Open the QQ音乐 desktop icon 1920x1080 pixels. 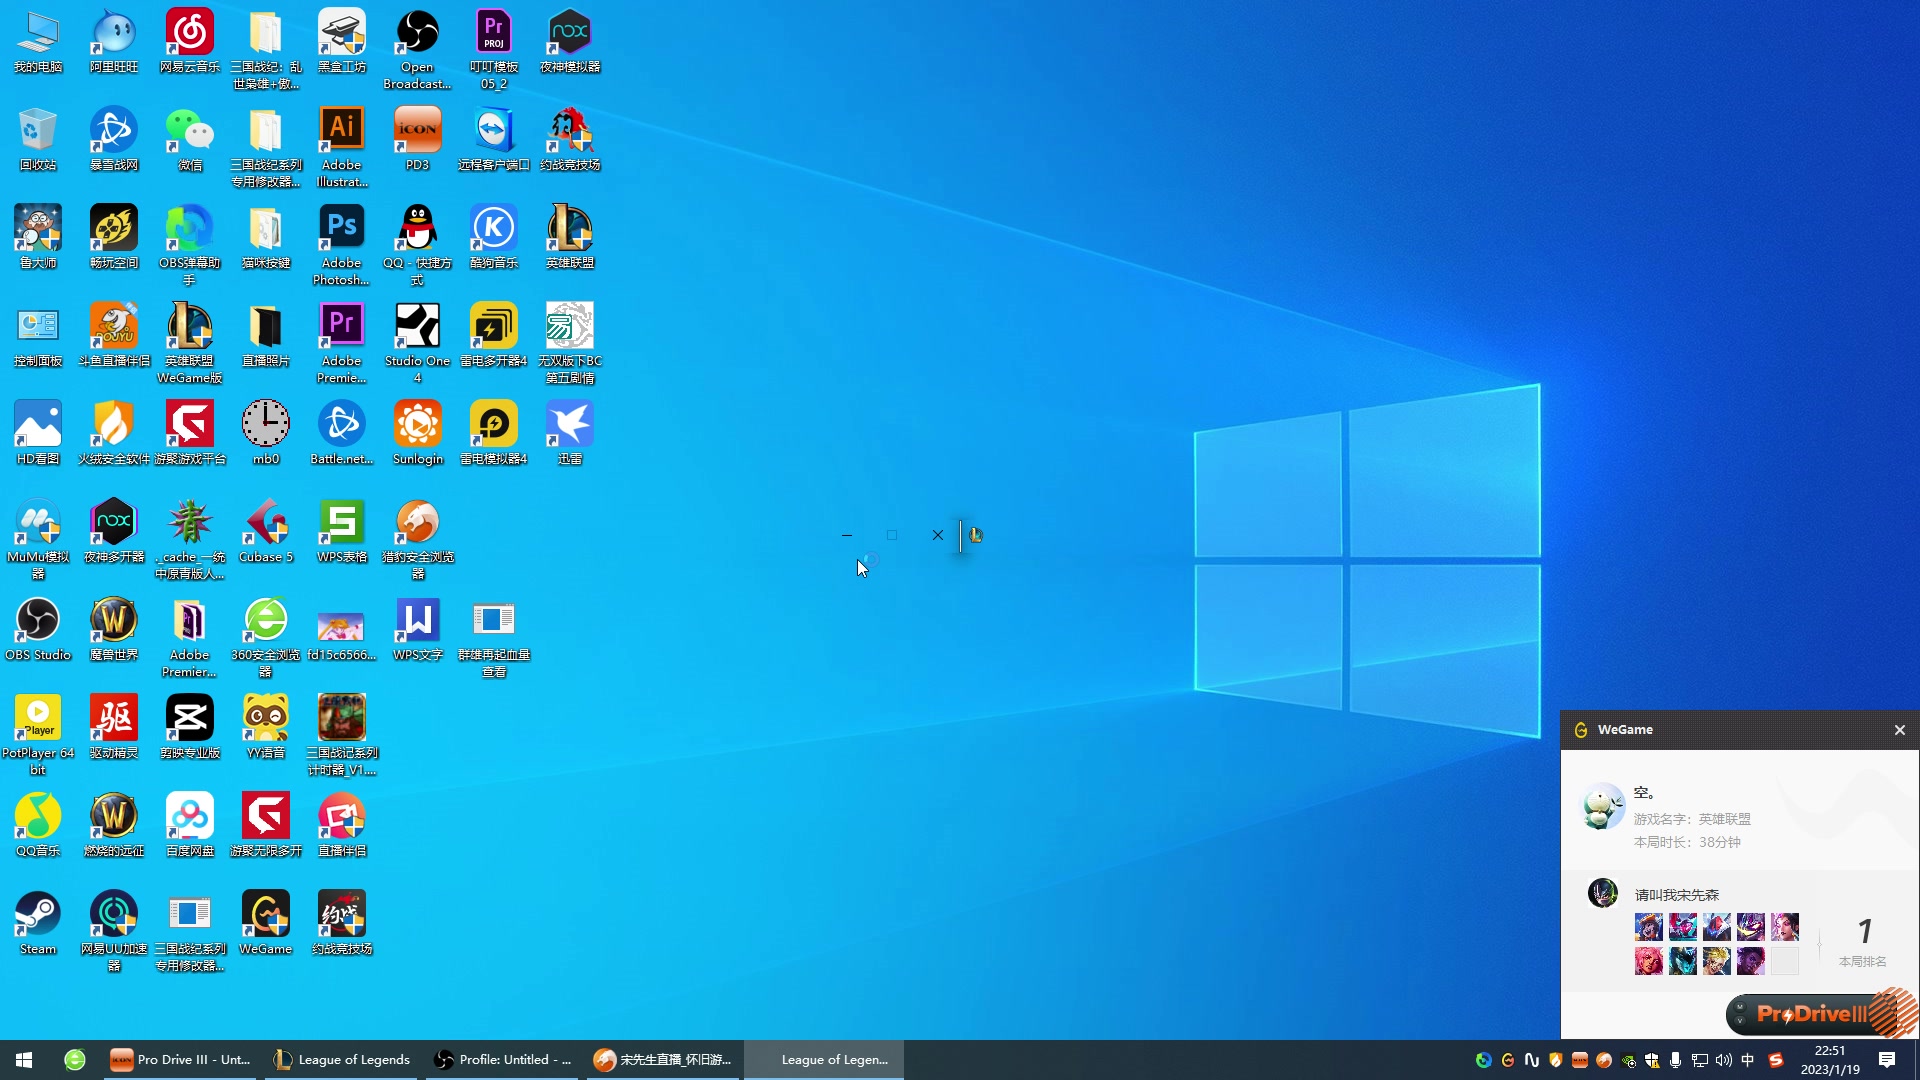coord(37,816)
